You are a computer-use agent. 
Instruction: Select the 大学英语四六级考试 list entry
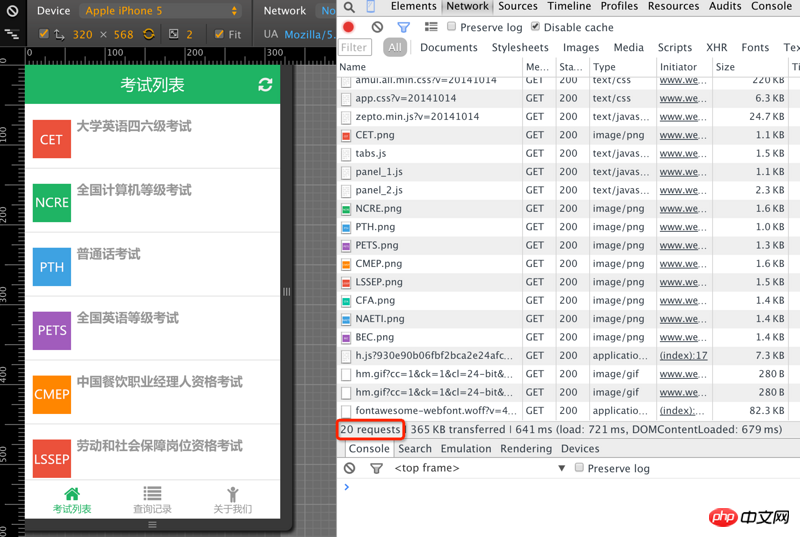click(153, 137)
